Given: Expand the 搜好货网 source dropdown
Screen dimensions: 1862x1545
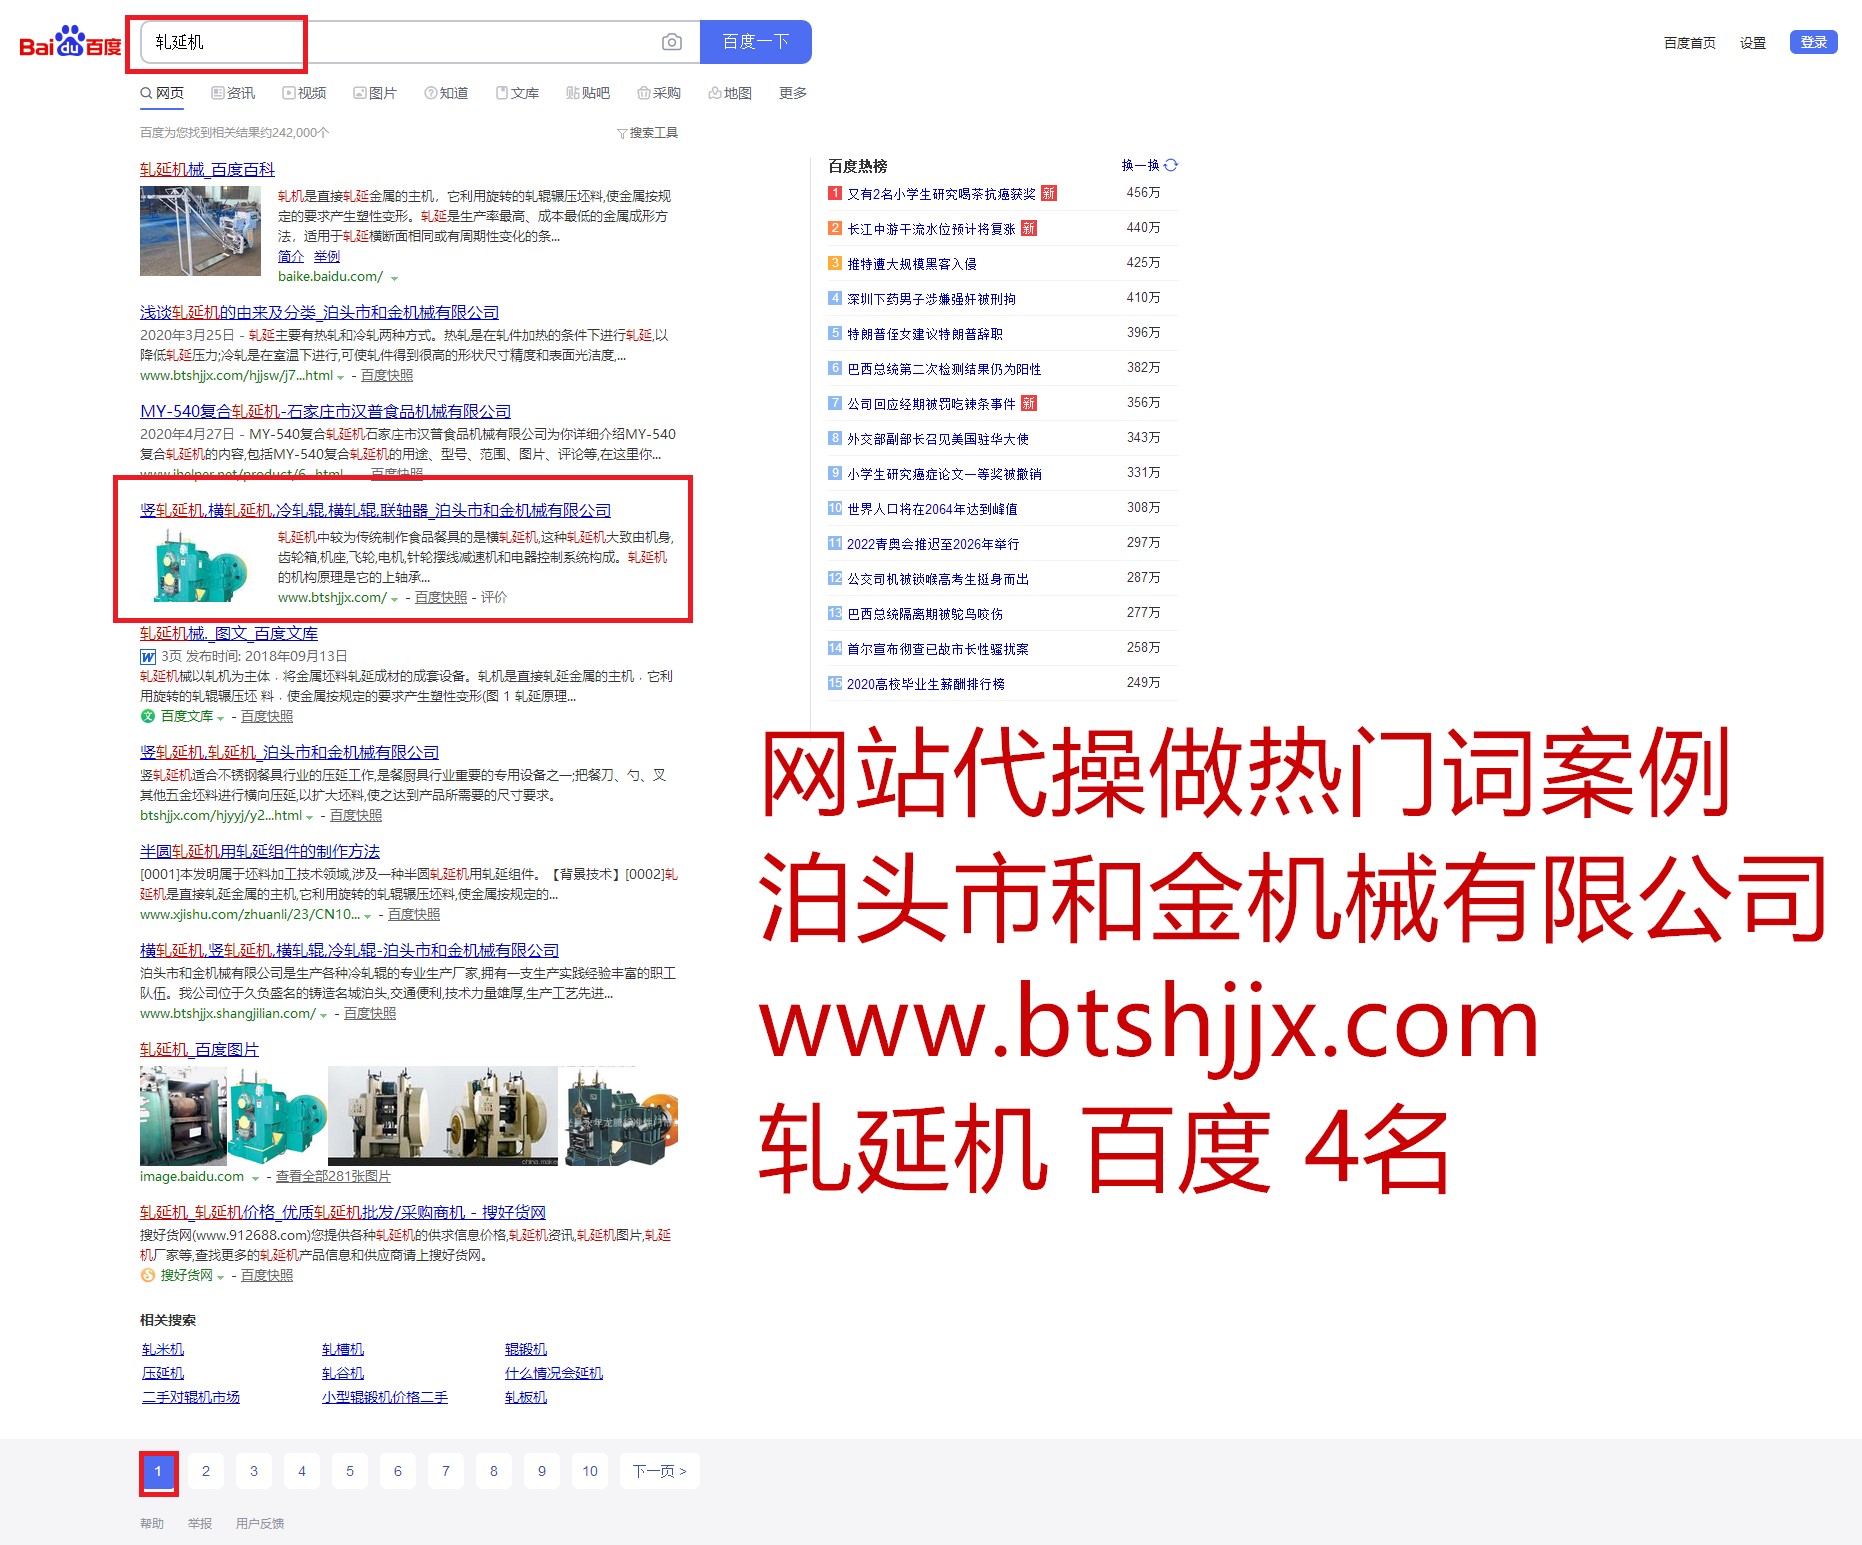Looking at the screenshot, I should [x=220, y=1277].
